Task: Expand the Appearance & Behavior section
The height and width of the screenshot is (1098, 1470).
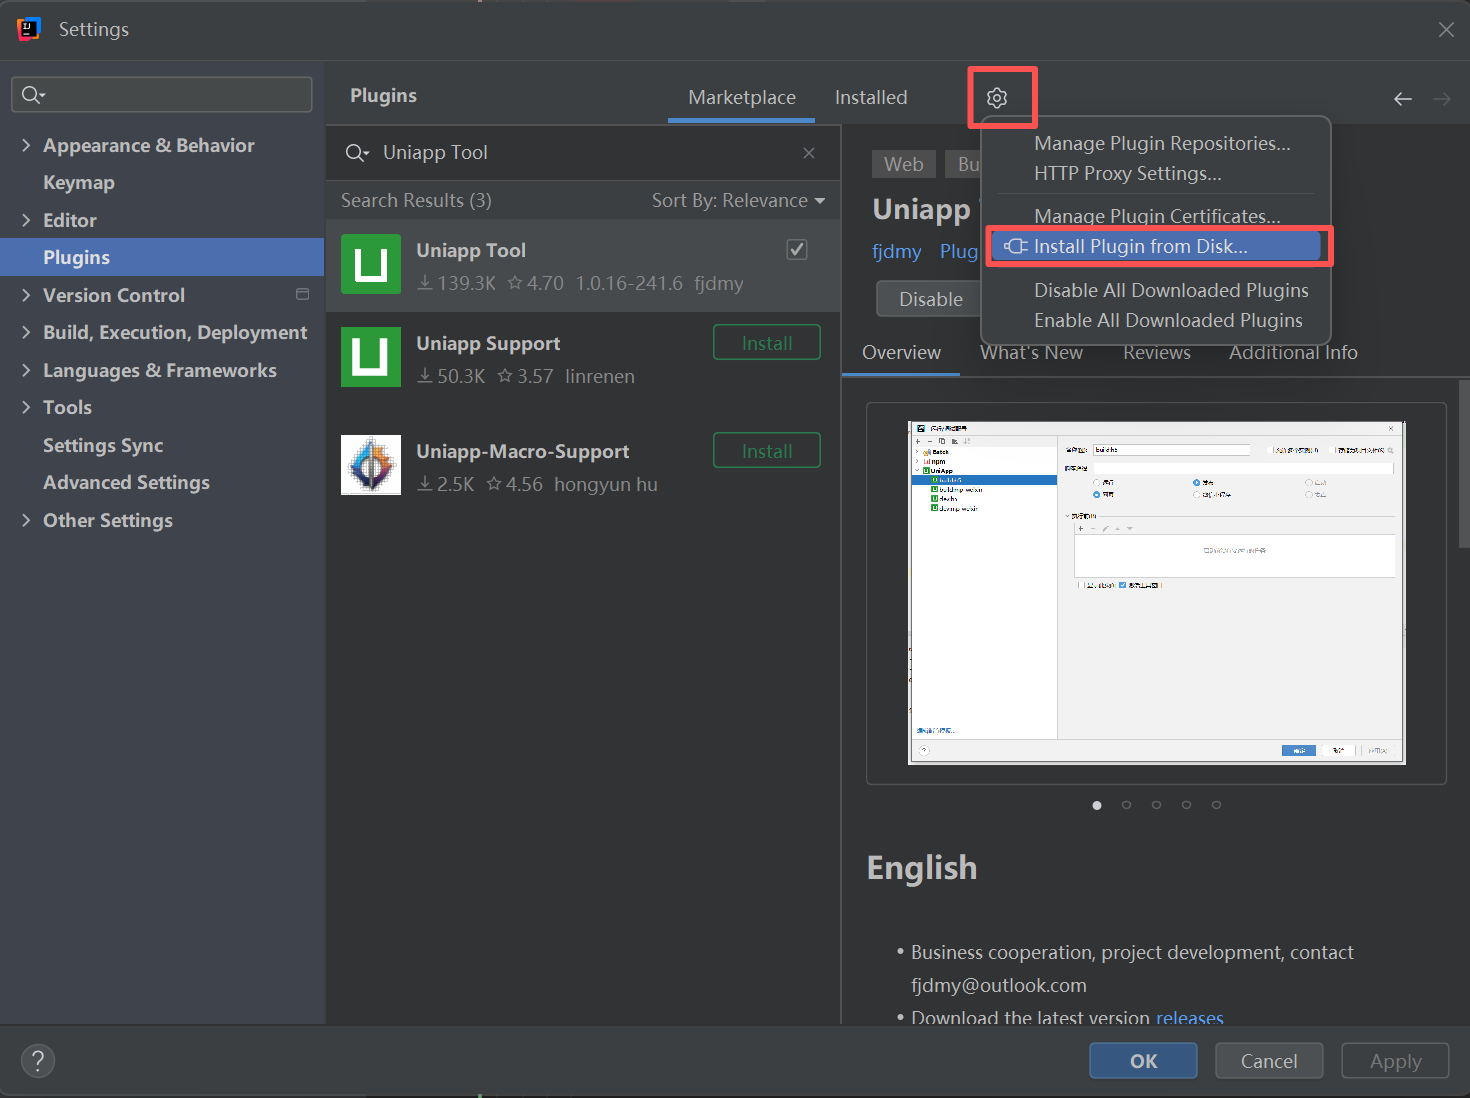Action: click(26, 145)
